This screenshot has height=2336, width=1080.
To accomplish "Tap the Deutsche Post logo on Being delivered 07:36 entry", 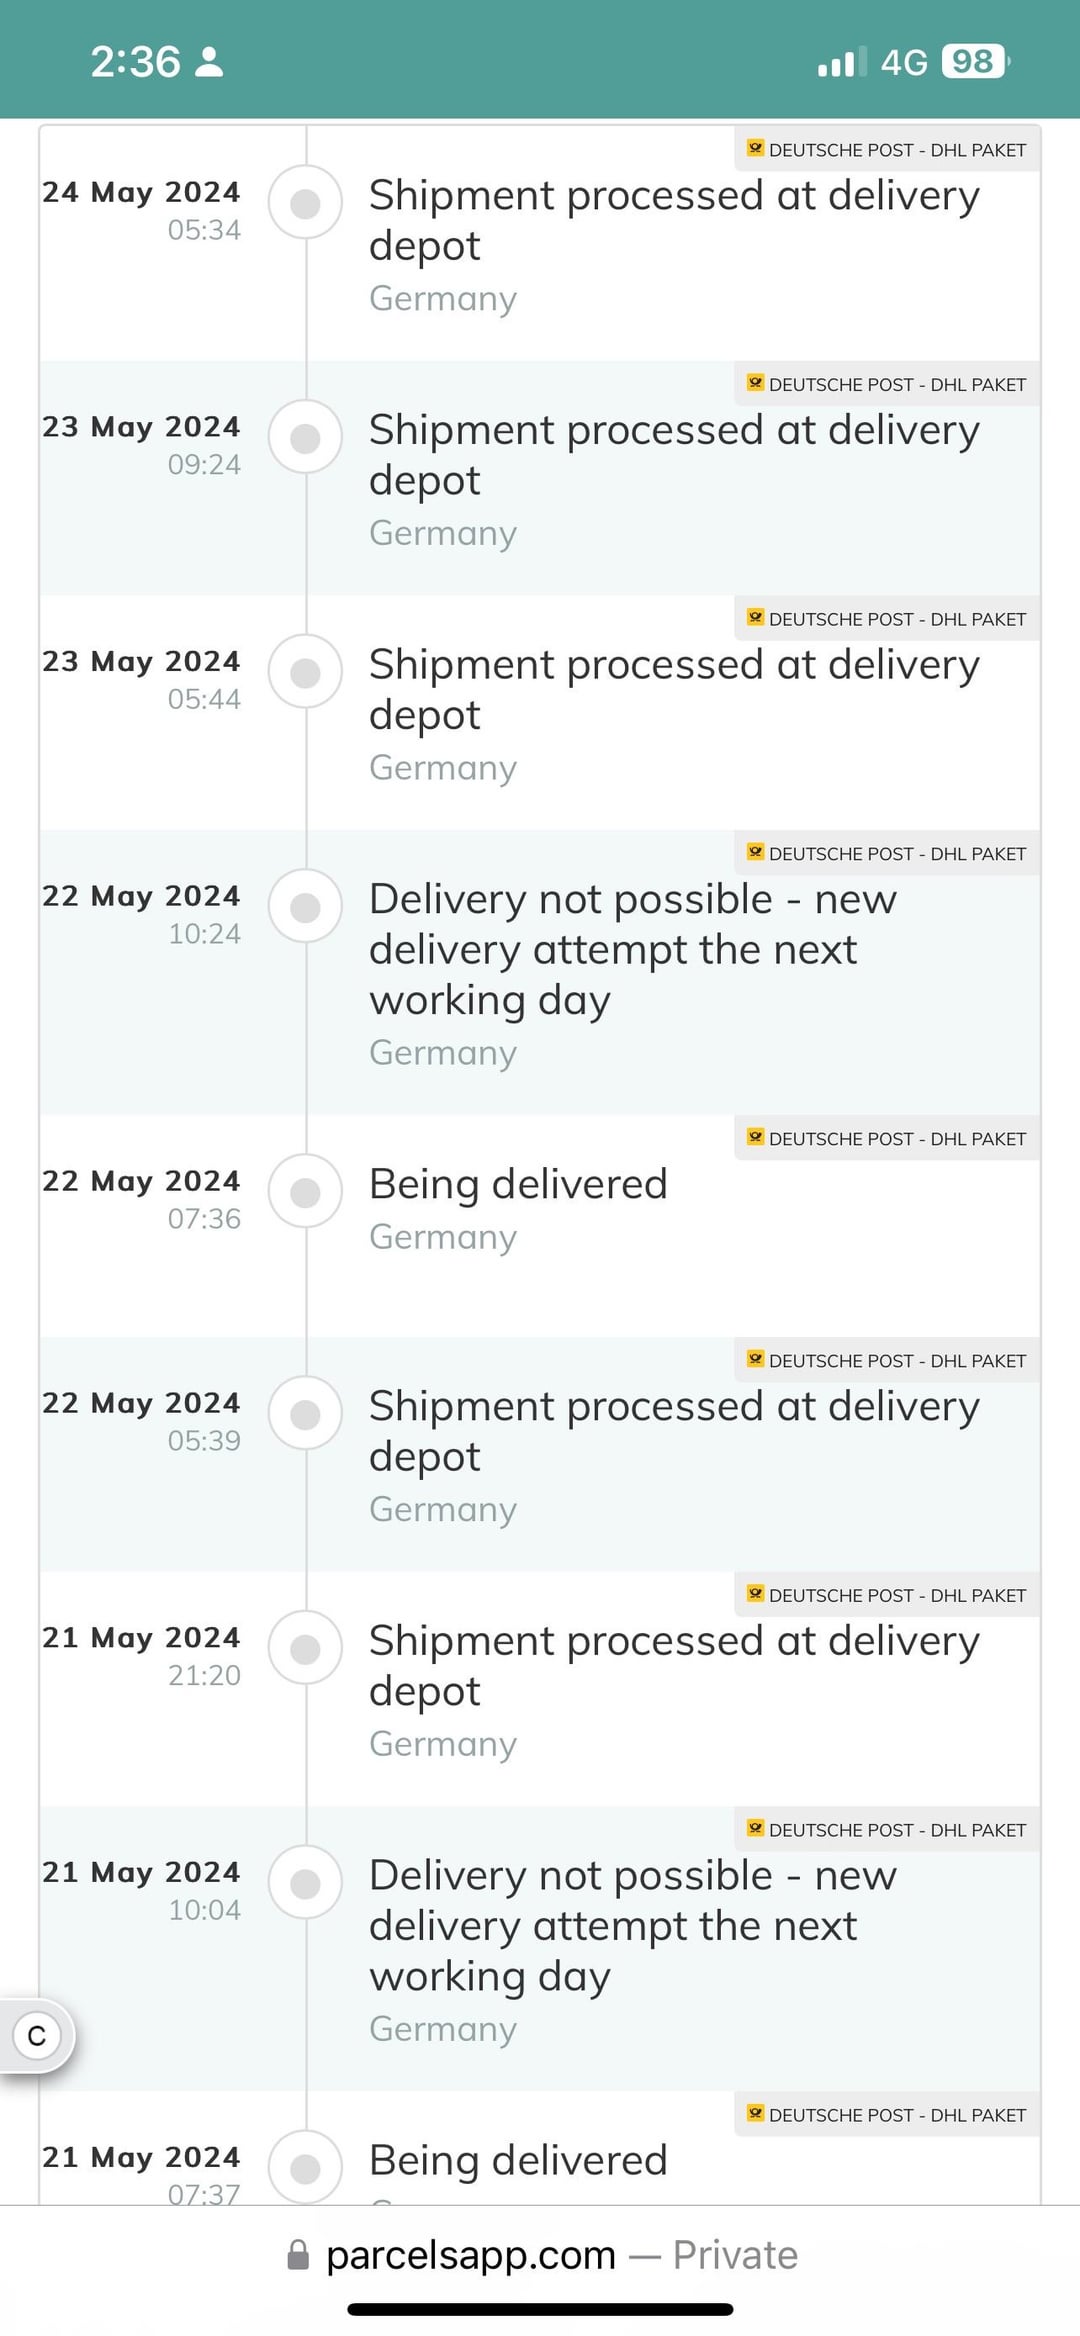I will click(x=756, y=1137).
